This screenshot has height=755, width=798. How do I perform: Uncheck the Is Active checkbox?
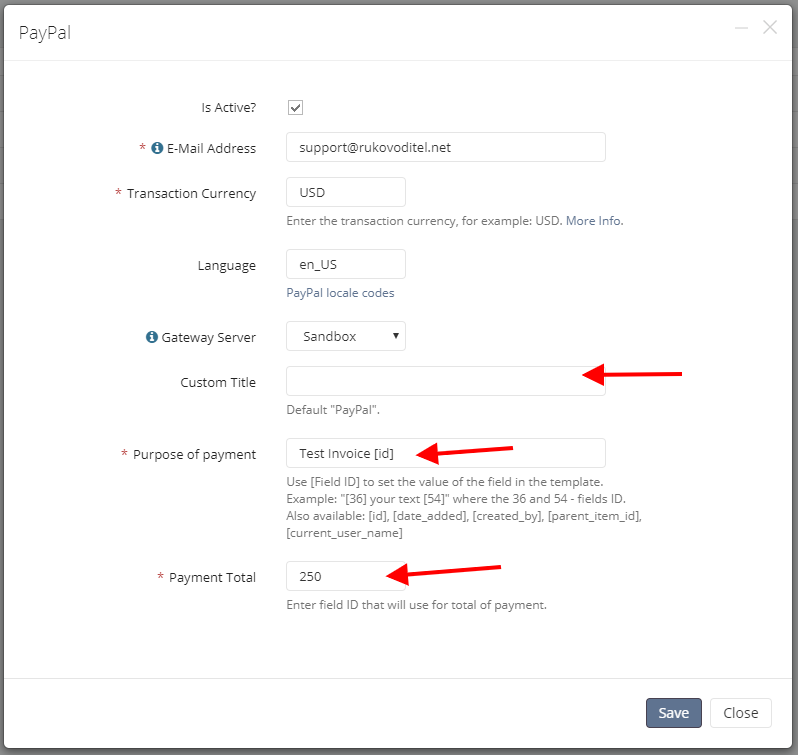coord(295,107)
